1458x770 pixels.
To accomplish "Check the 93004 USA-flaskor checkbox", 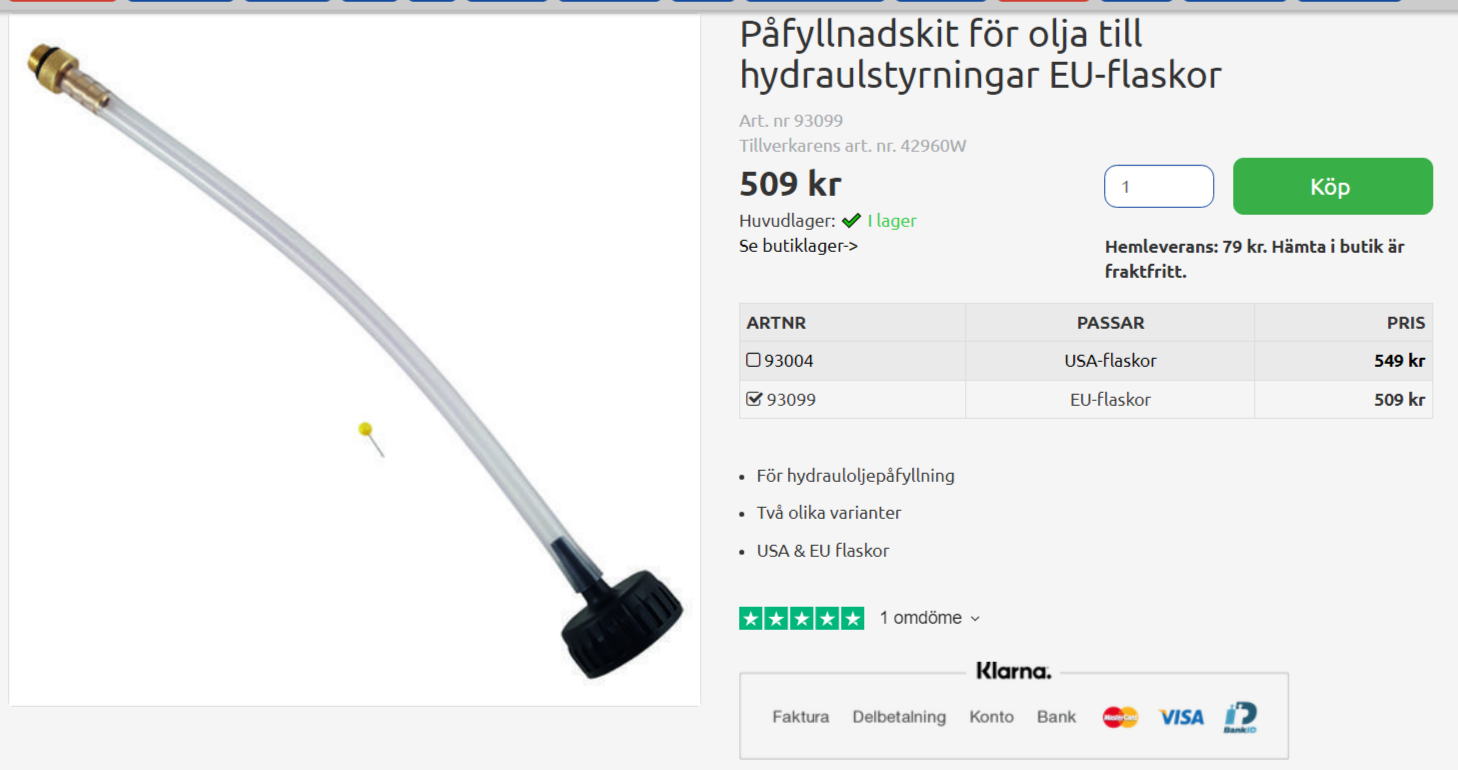I will click(x=753, y=360).
